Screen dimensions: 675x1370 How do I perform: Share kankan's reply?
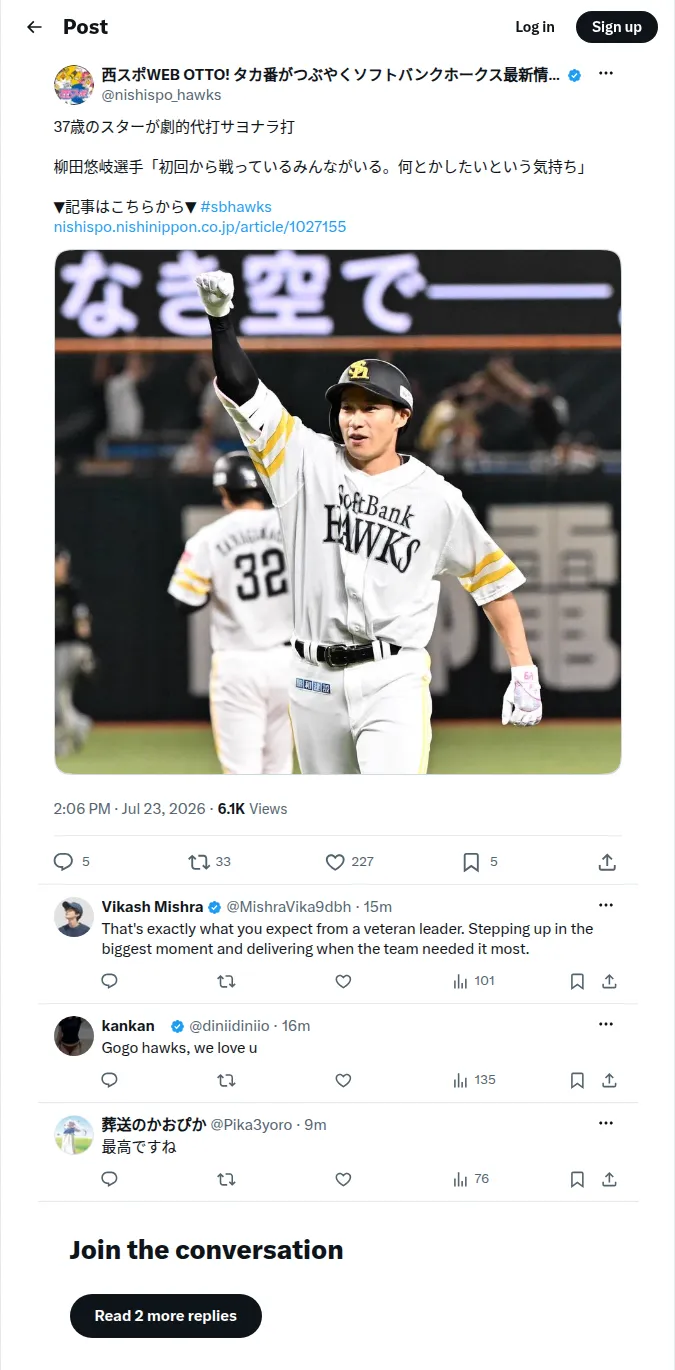pyautogui.click(x=609, y=1081)
